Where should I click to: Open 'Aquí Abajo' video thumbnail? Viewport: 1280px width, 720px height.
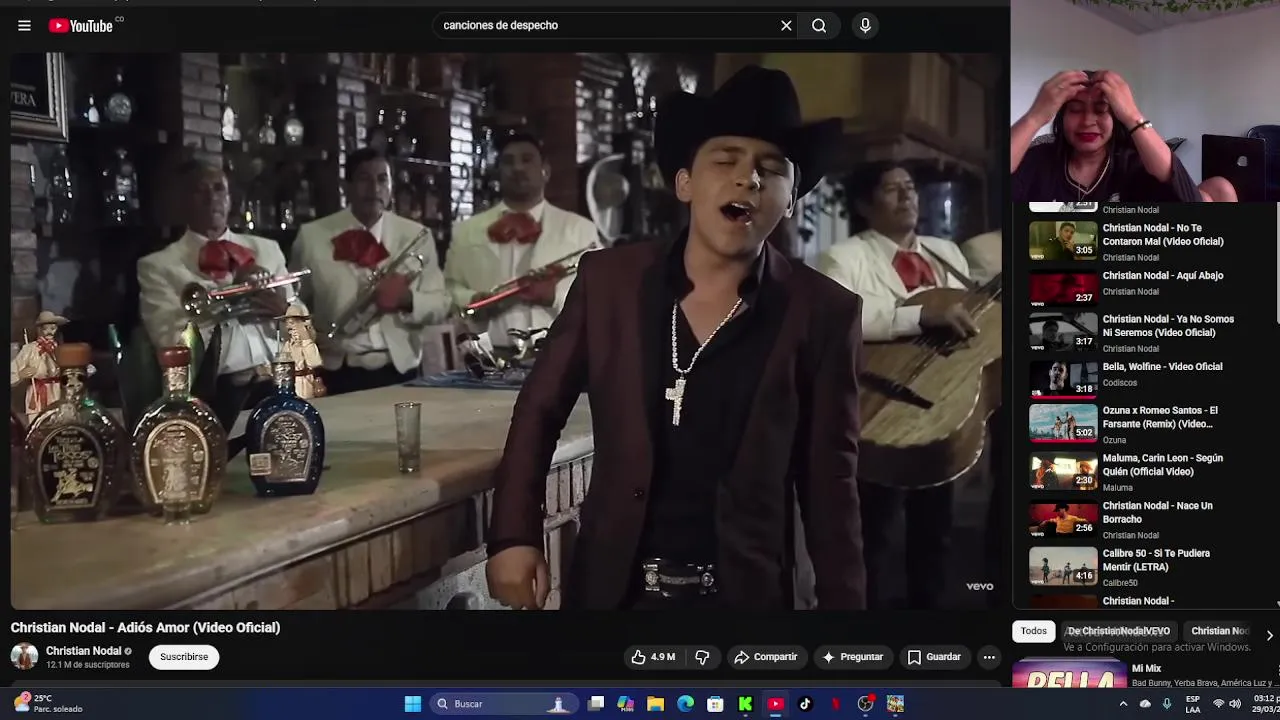tap(1063, 288)
